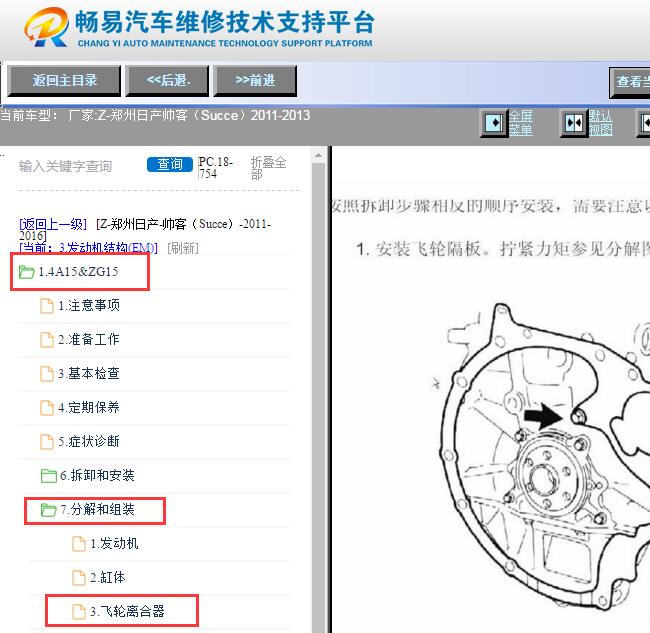This screenshot has width=650, height=633.
Task: Click the page icon beside 1.发动机
Action: [x=79, y=544]
